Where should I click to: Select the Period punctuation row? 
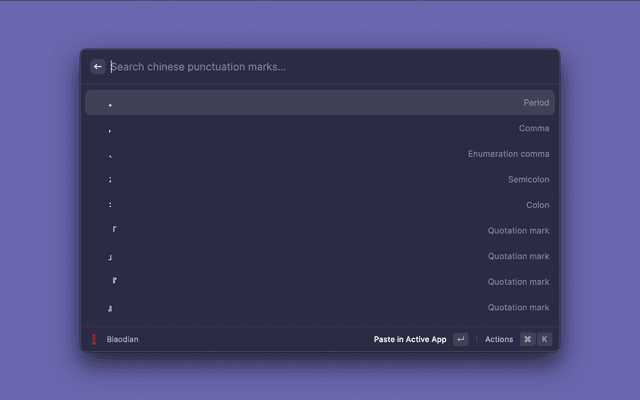coord(320,103)
